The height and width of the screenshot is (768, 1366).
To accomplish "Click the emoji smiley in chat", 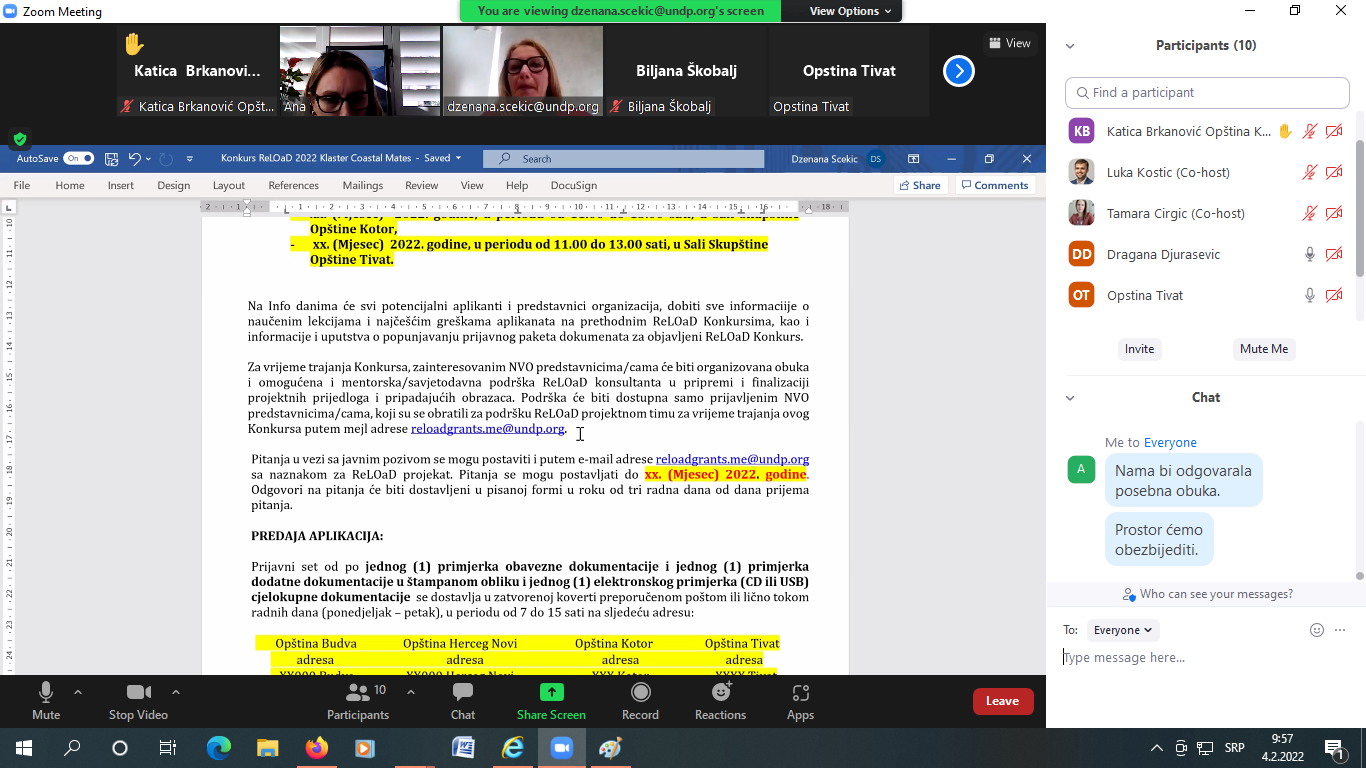I will pyautogui.click(x=1317, y=630).
